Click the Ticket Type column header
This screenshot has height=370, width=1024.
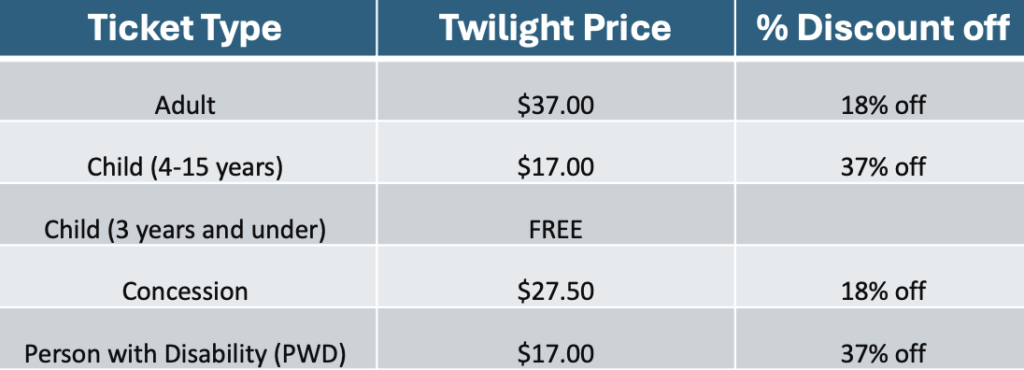188,27
